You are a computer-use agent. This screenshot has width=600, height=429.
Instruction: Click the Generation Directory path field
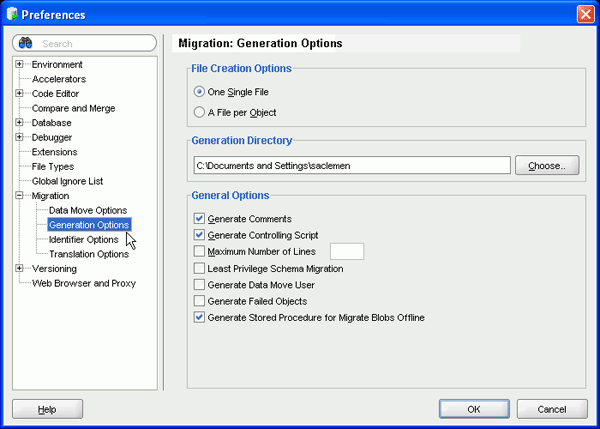[352, 165]
